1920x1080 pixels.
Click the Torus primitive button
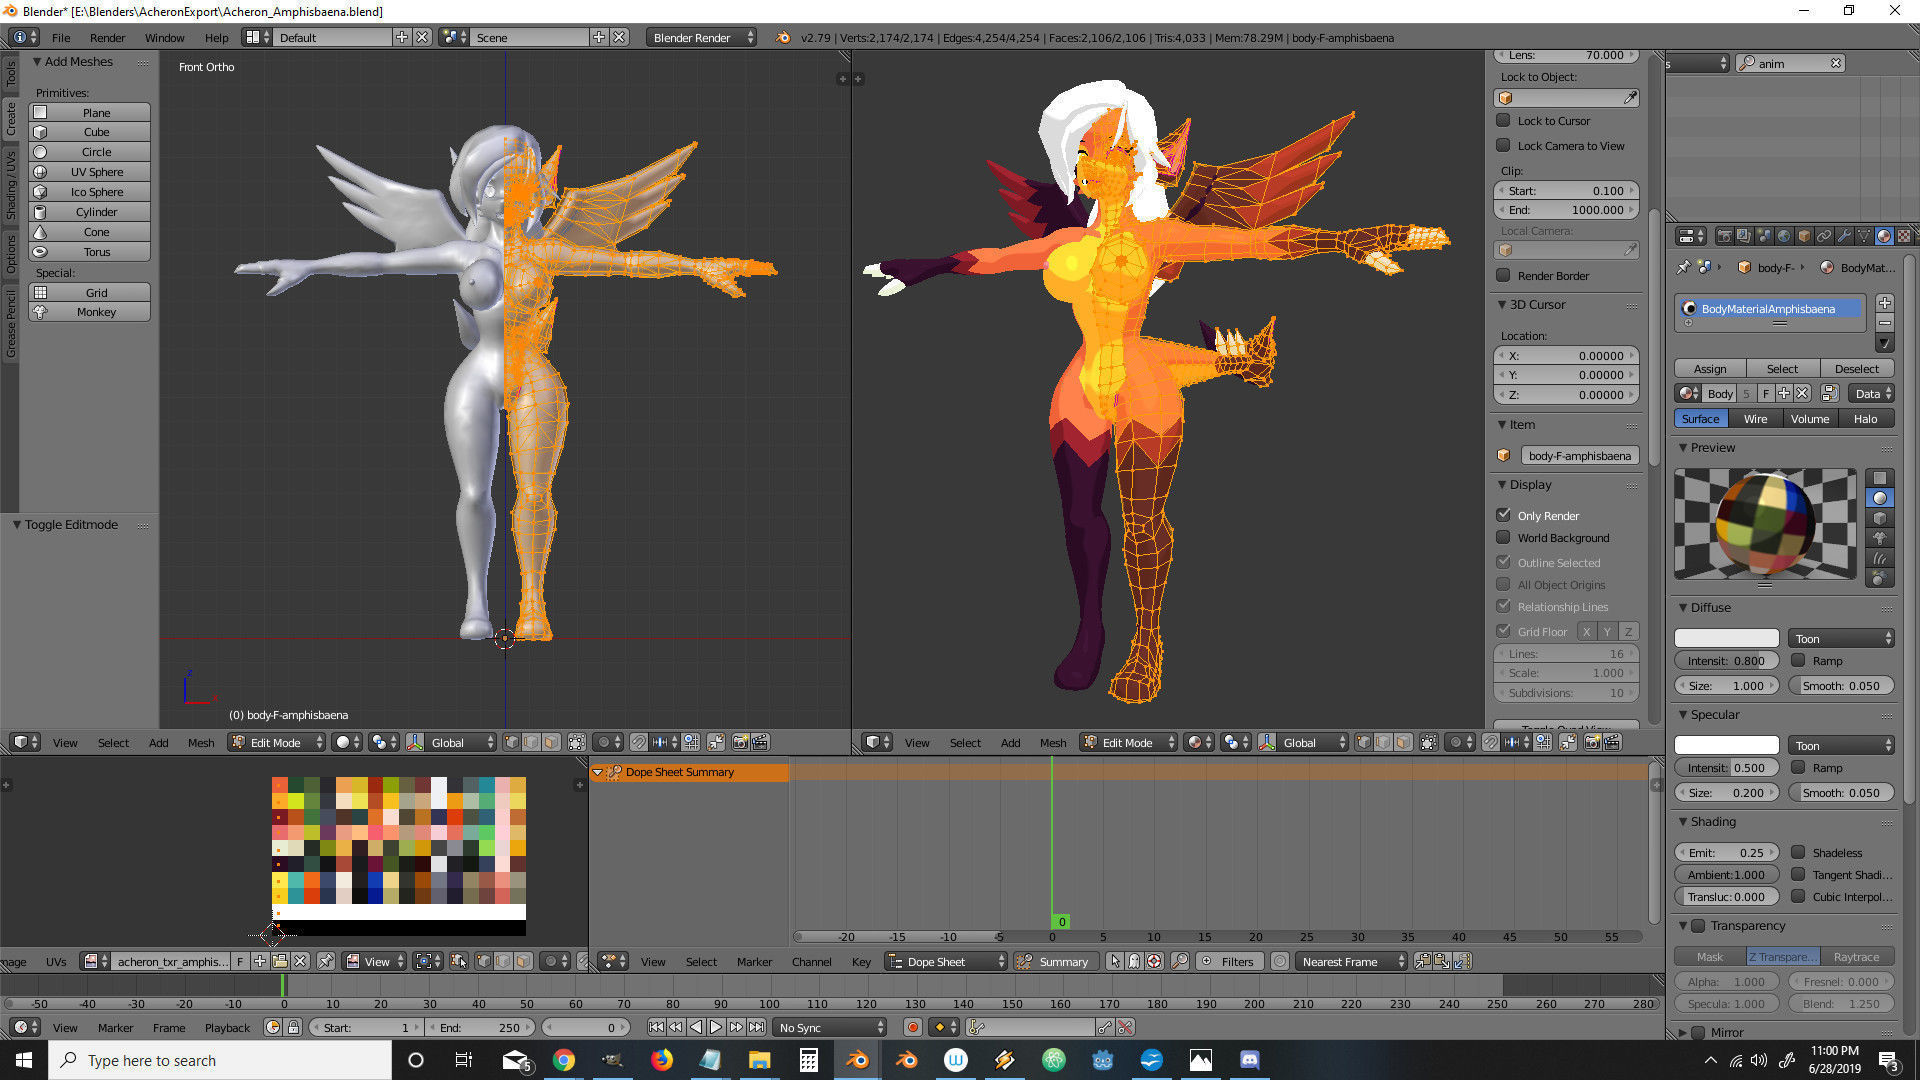point(90,252)
